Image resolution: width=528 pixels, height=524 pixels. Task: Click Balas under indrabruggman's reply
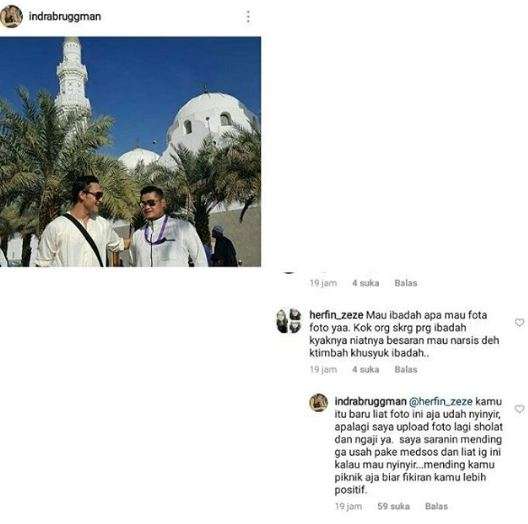tap(436, 506)
